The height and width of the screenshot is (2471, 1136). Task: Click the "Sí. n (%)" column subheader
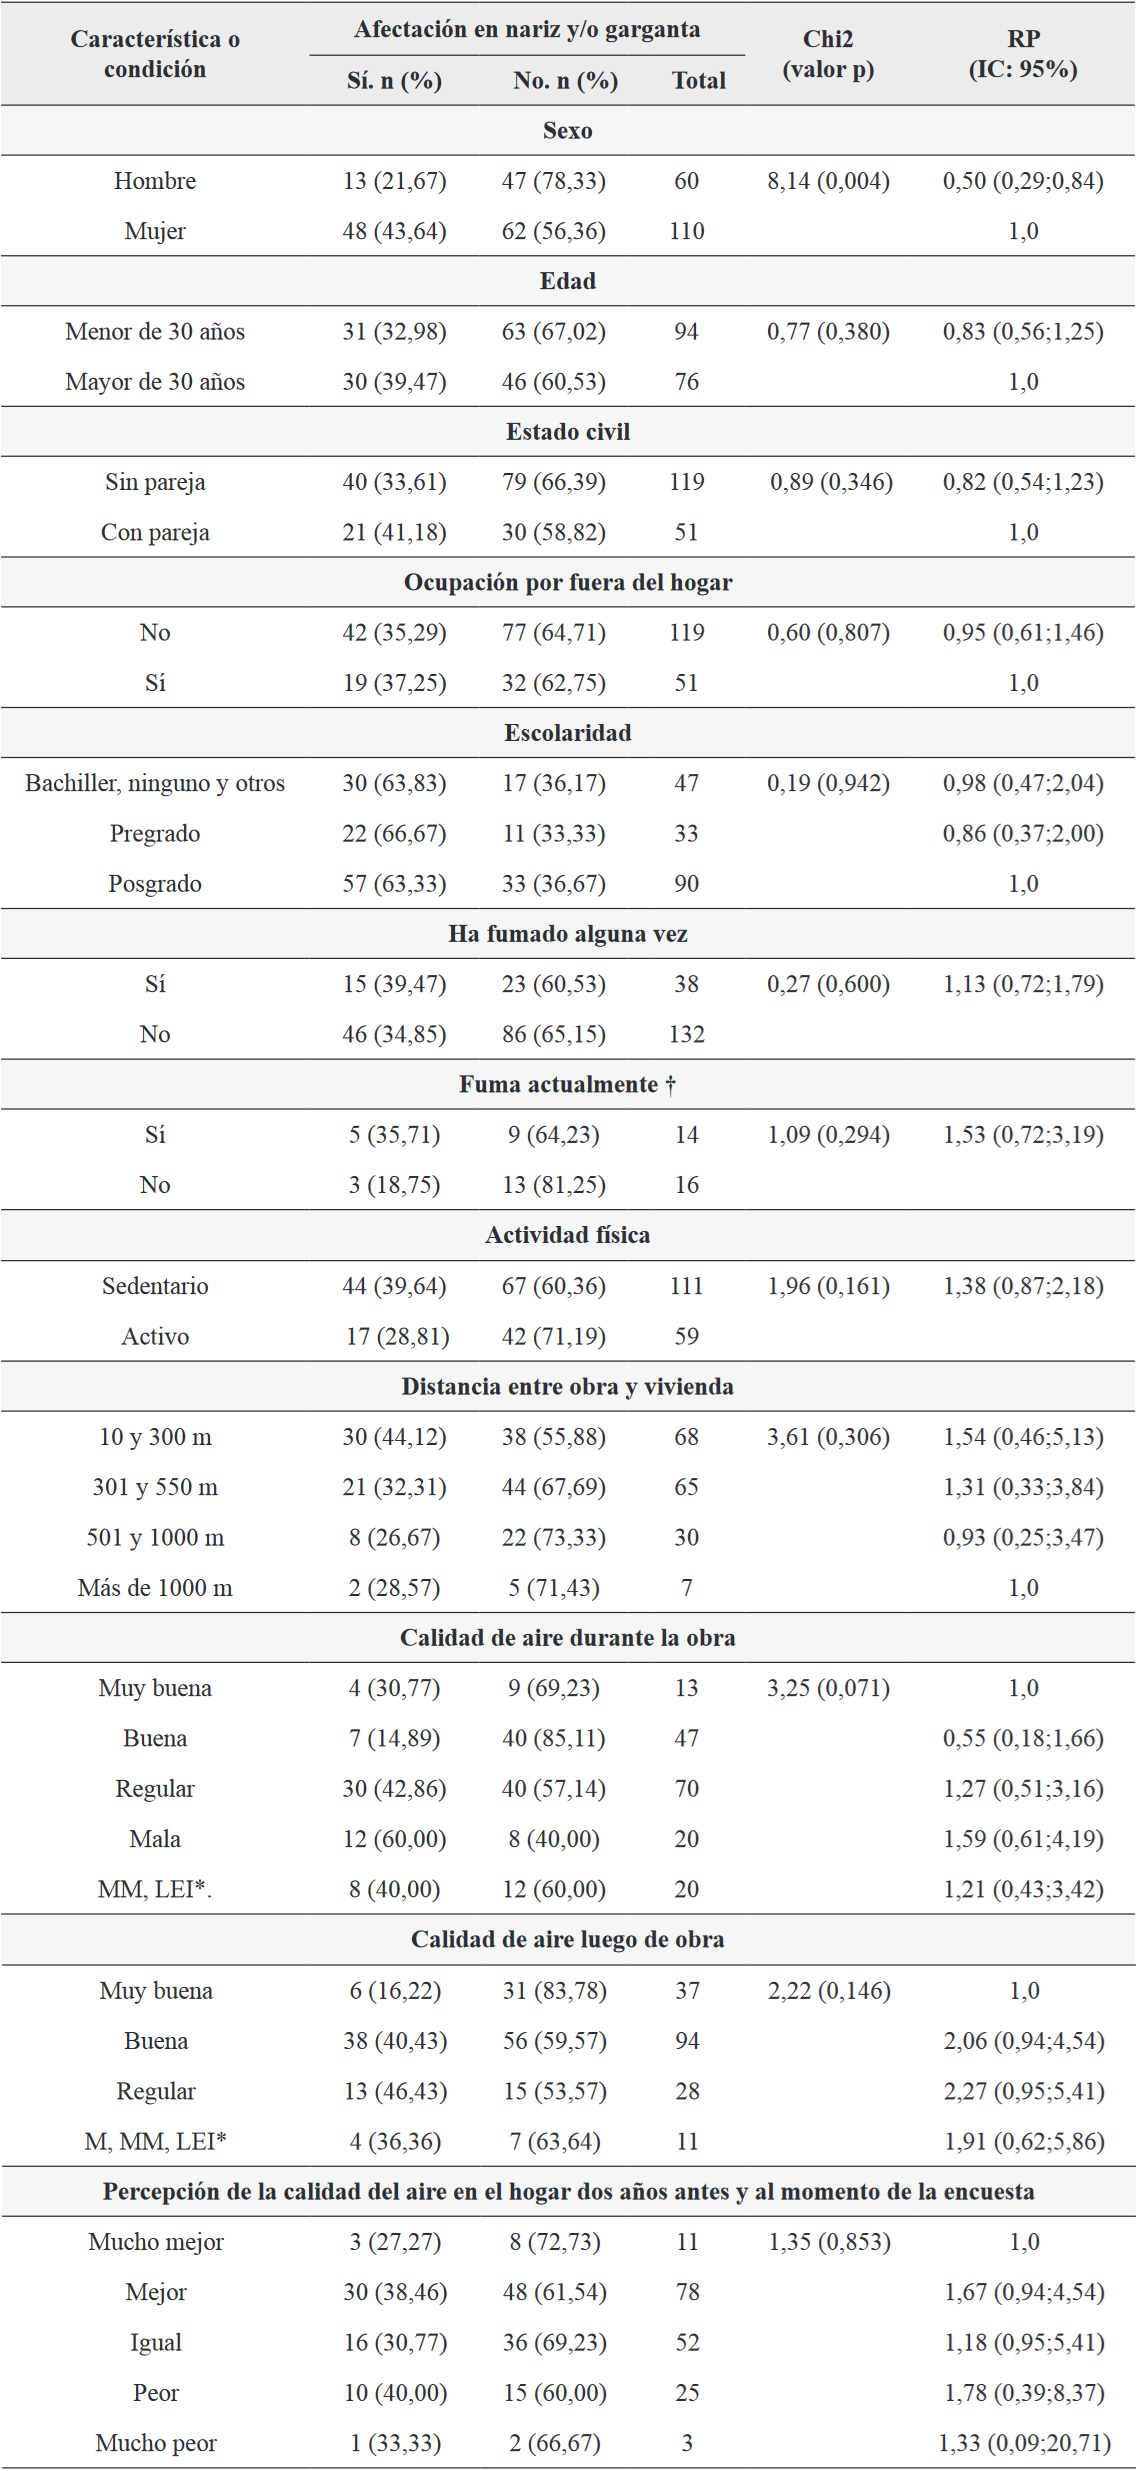(394, 81)
